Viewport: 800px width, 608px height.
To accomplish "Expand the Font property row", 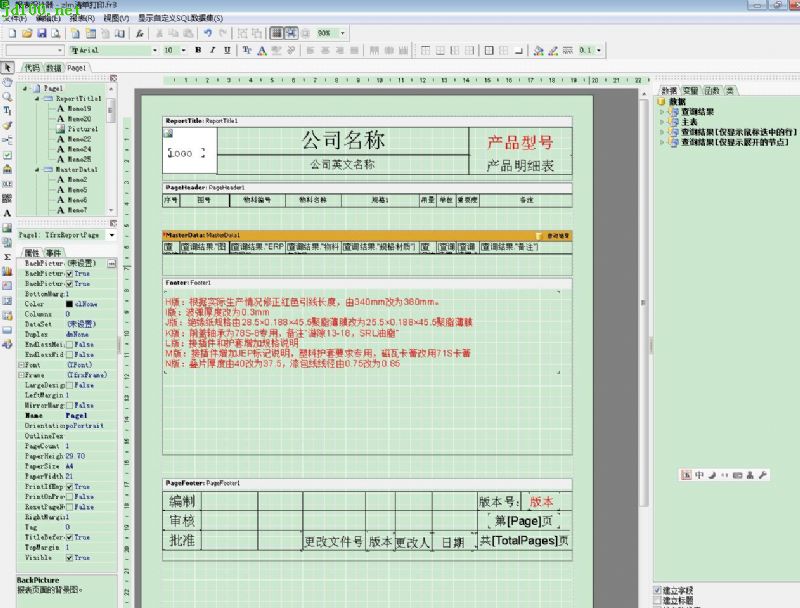I will coord(20,365).
